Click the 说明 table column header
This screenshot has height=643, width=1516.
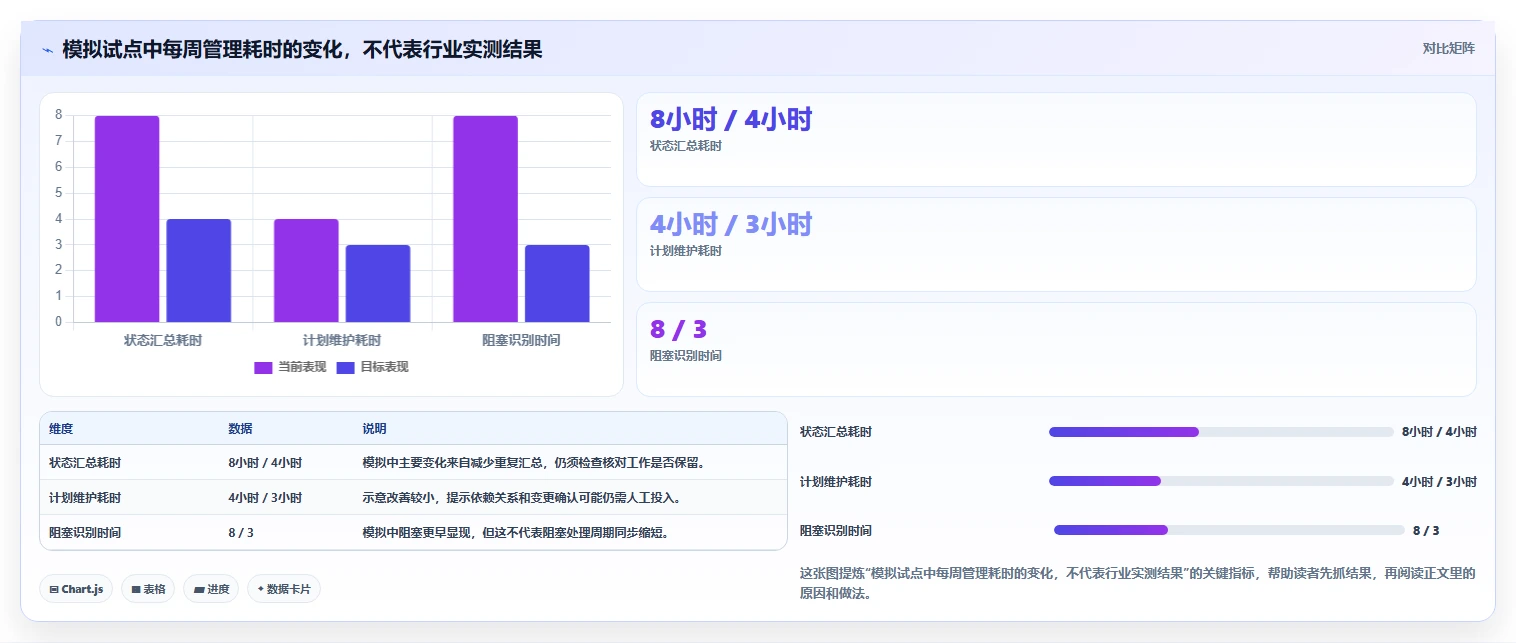point(374,429)
